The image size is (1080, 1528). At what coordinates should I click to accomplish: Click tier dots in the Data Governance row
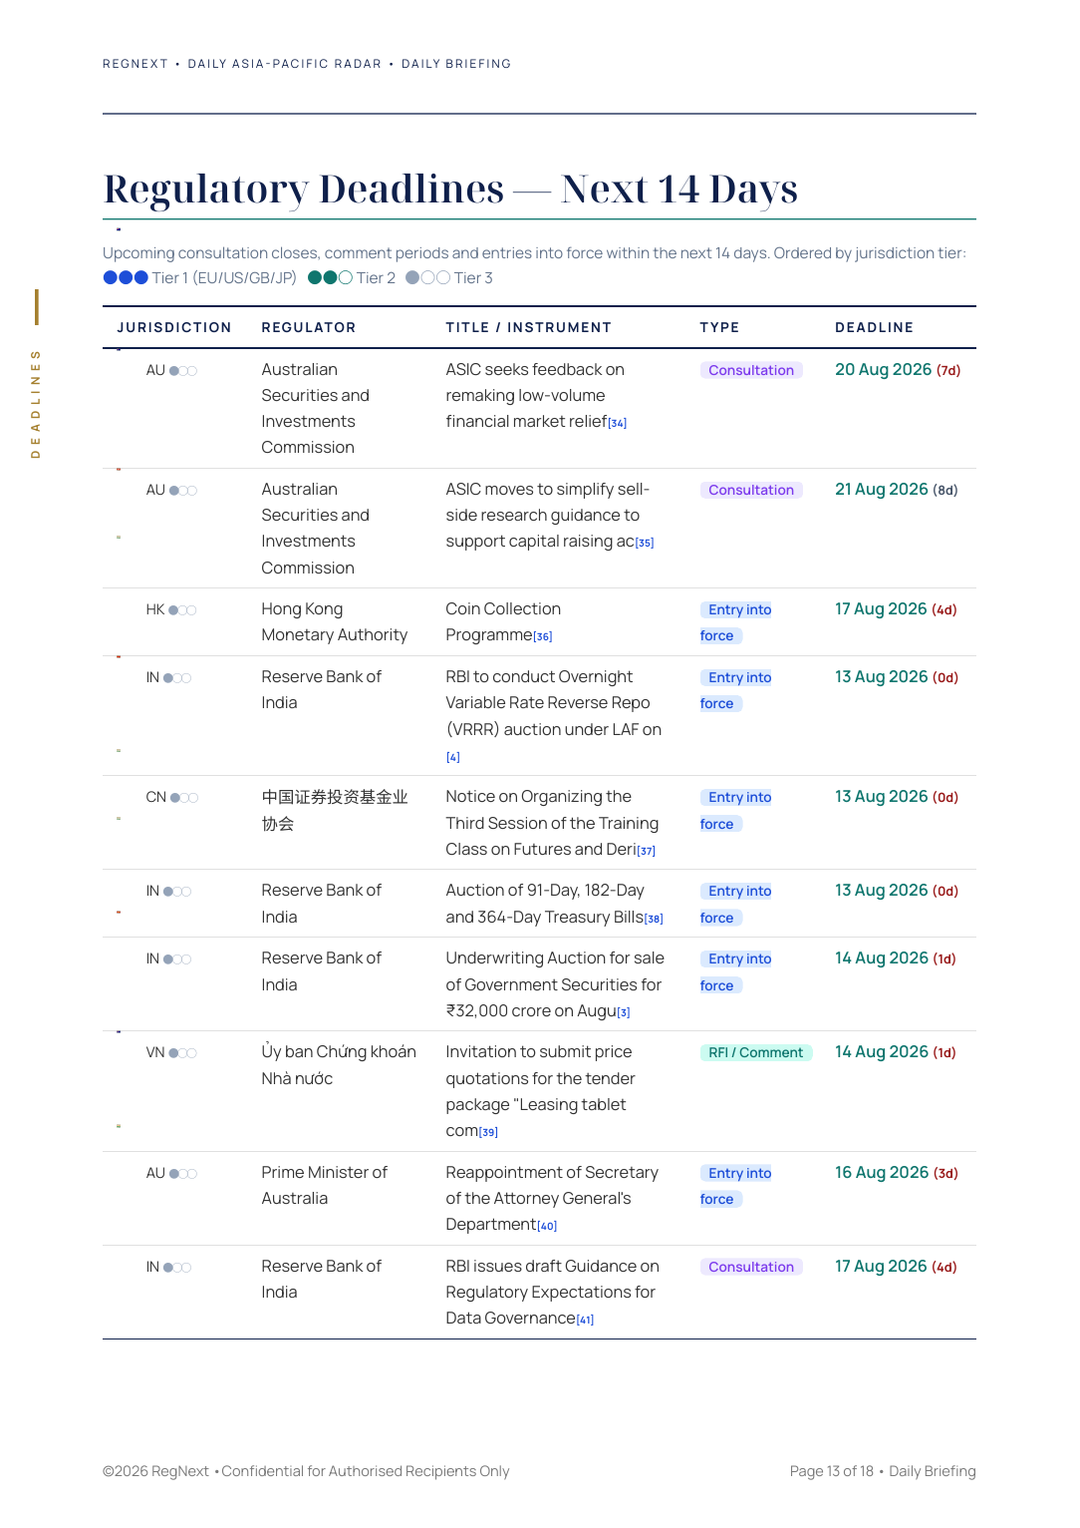(177, 1268)
